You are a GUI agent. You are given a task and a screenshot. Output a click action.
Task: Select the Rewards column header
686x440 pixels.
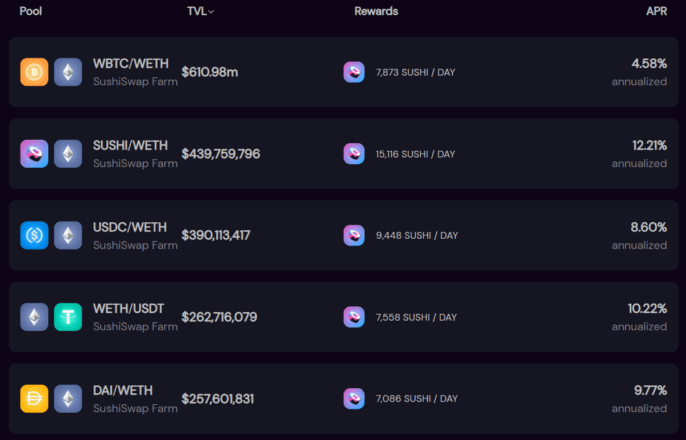376,11
